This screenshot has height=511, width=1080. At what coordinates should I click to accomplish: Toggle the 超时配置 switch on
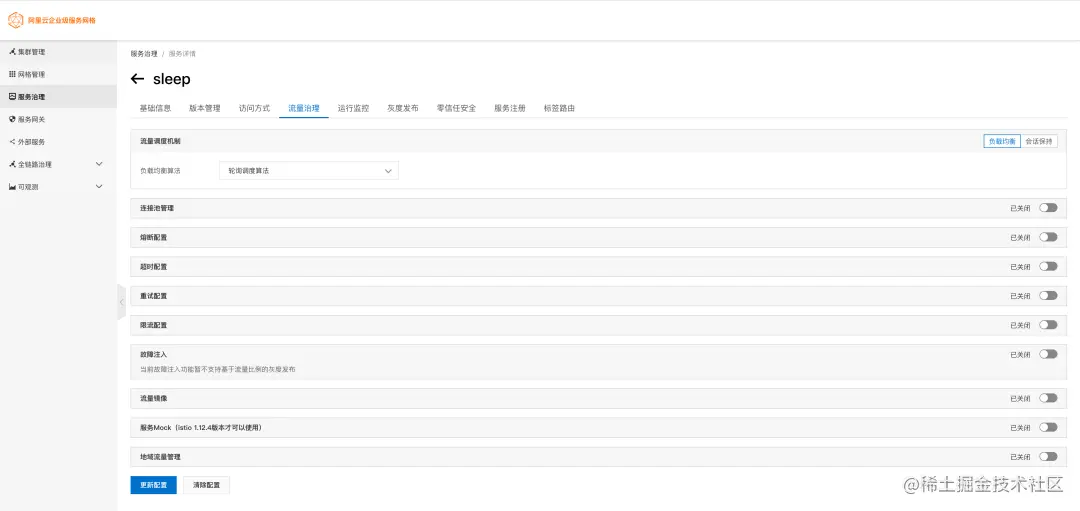[1048, 266]
